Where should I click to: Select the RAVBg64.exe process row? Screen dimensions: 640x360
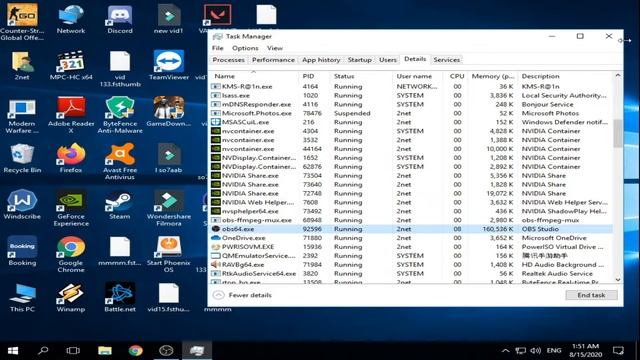[x=411, y=264]
